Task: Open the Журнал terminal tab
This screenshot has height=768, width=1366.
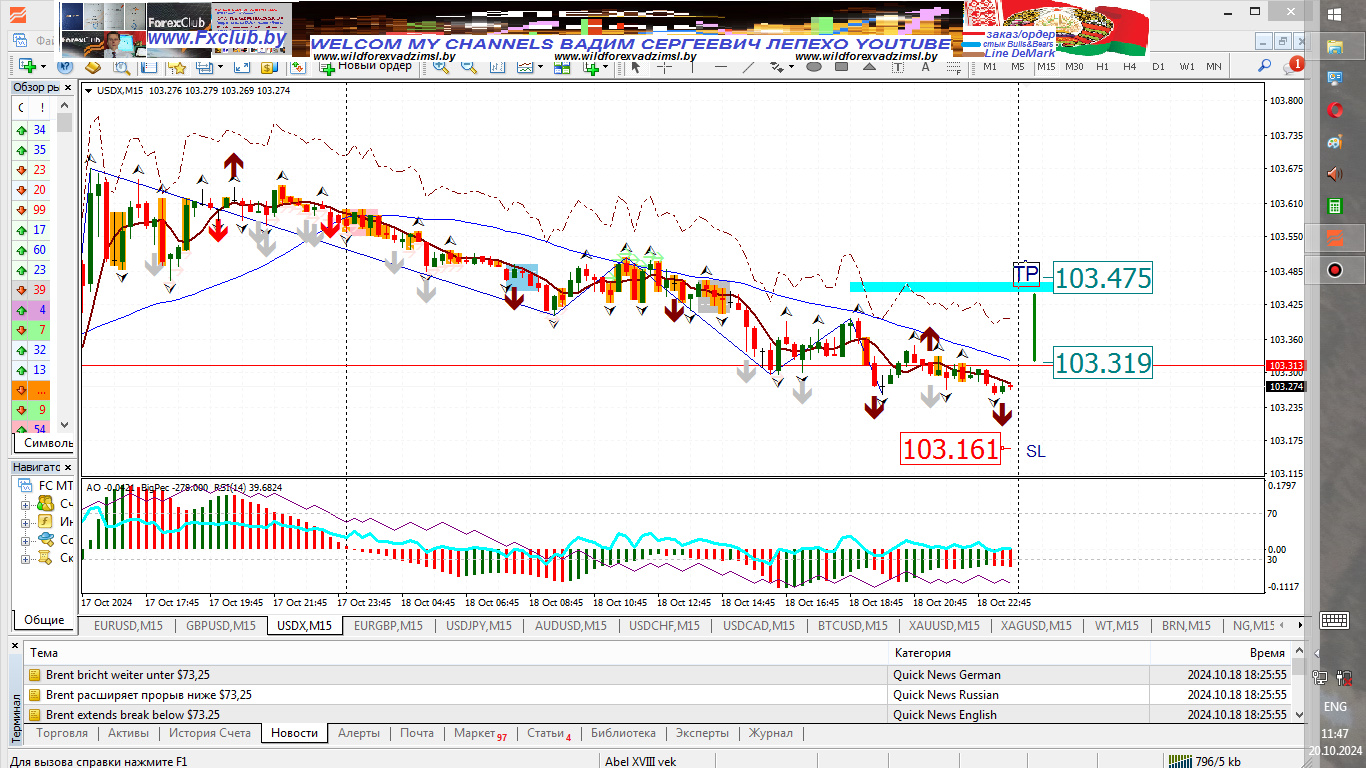Action: (x=771, y=733)
